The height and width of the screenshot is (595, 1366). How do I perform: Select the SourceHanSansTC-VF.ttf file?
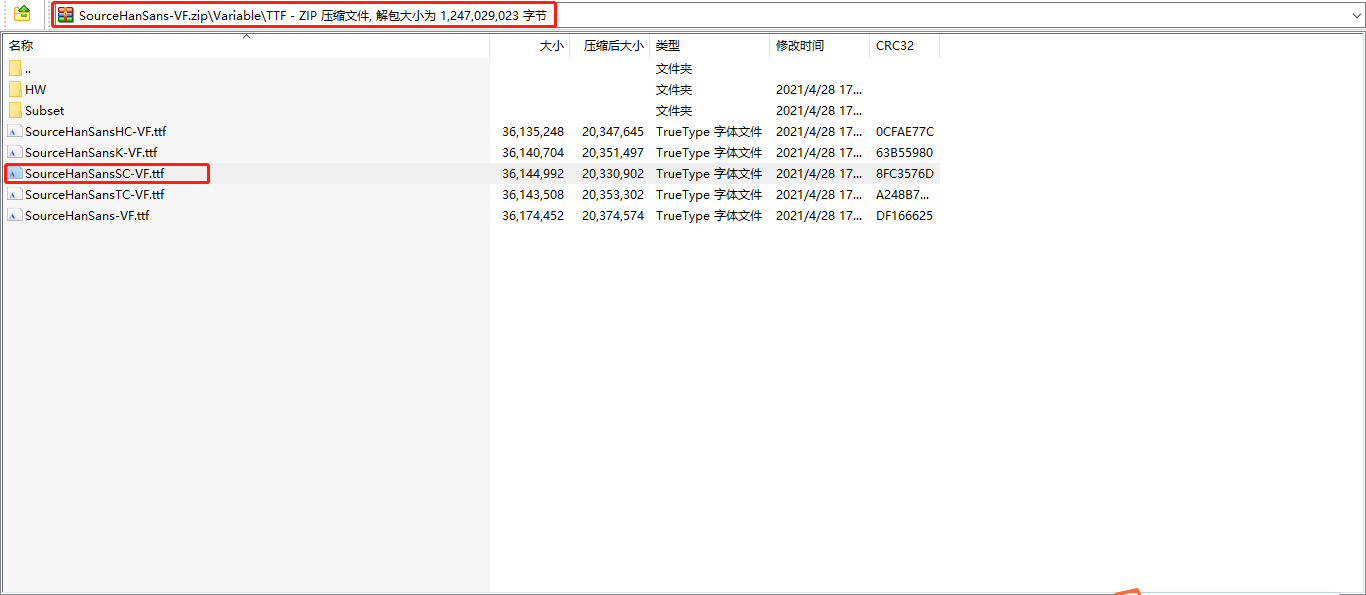coord(97,194)
